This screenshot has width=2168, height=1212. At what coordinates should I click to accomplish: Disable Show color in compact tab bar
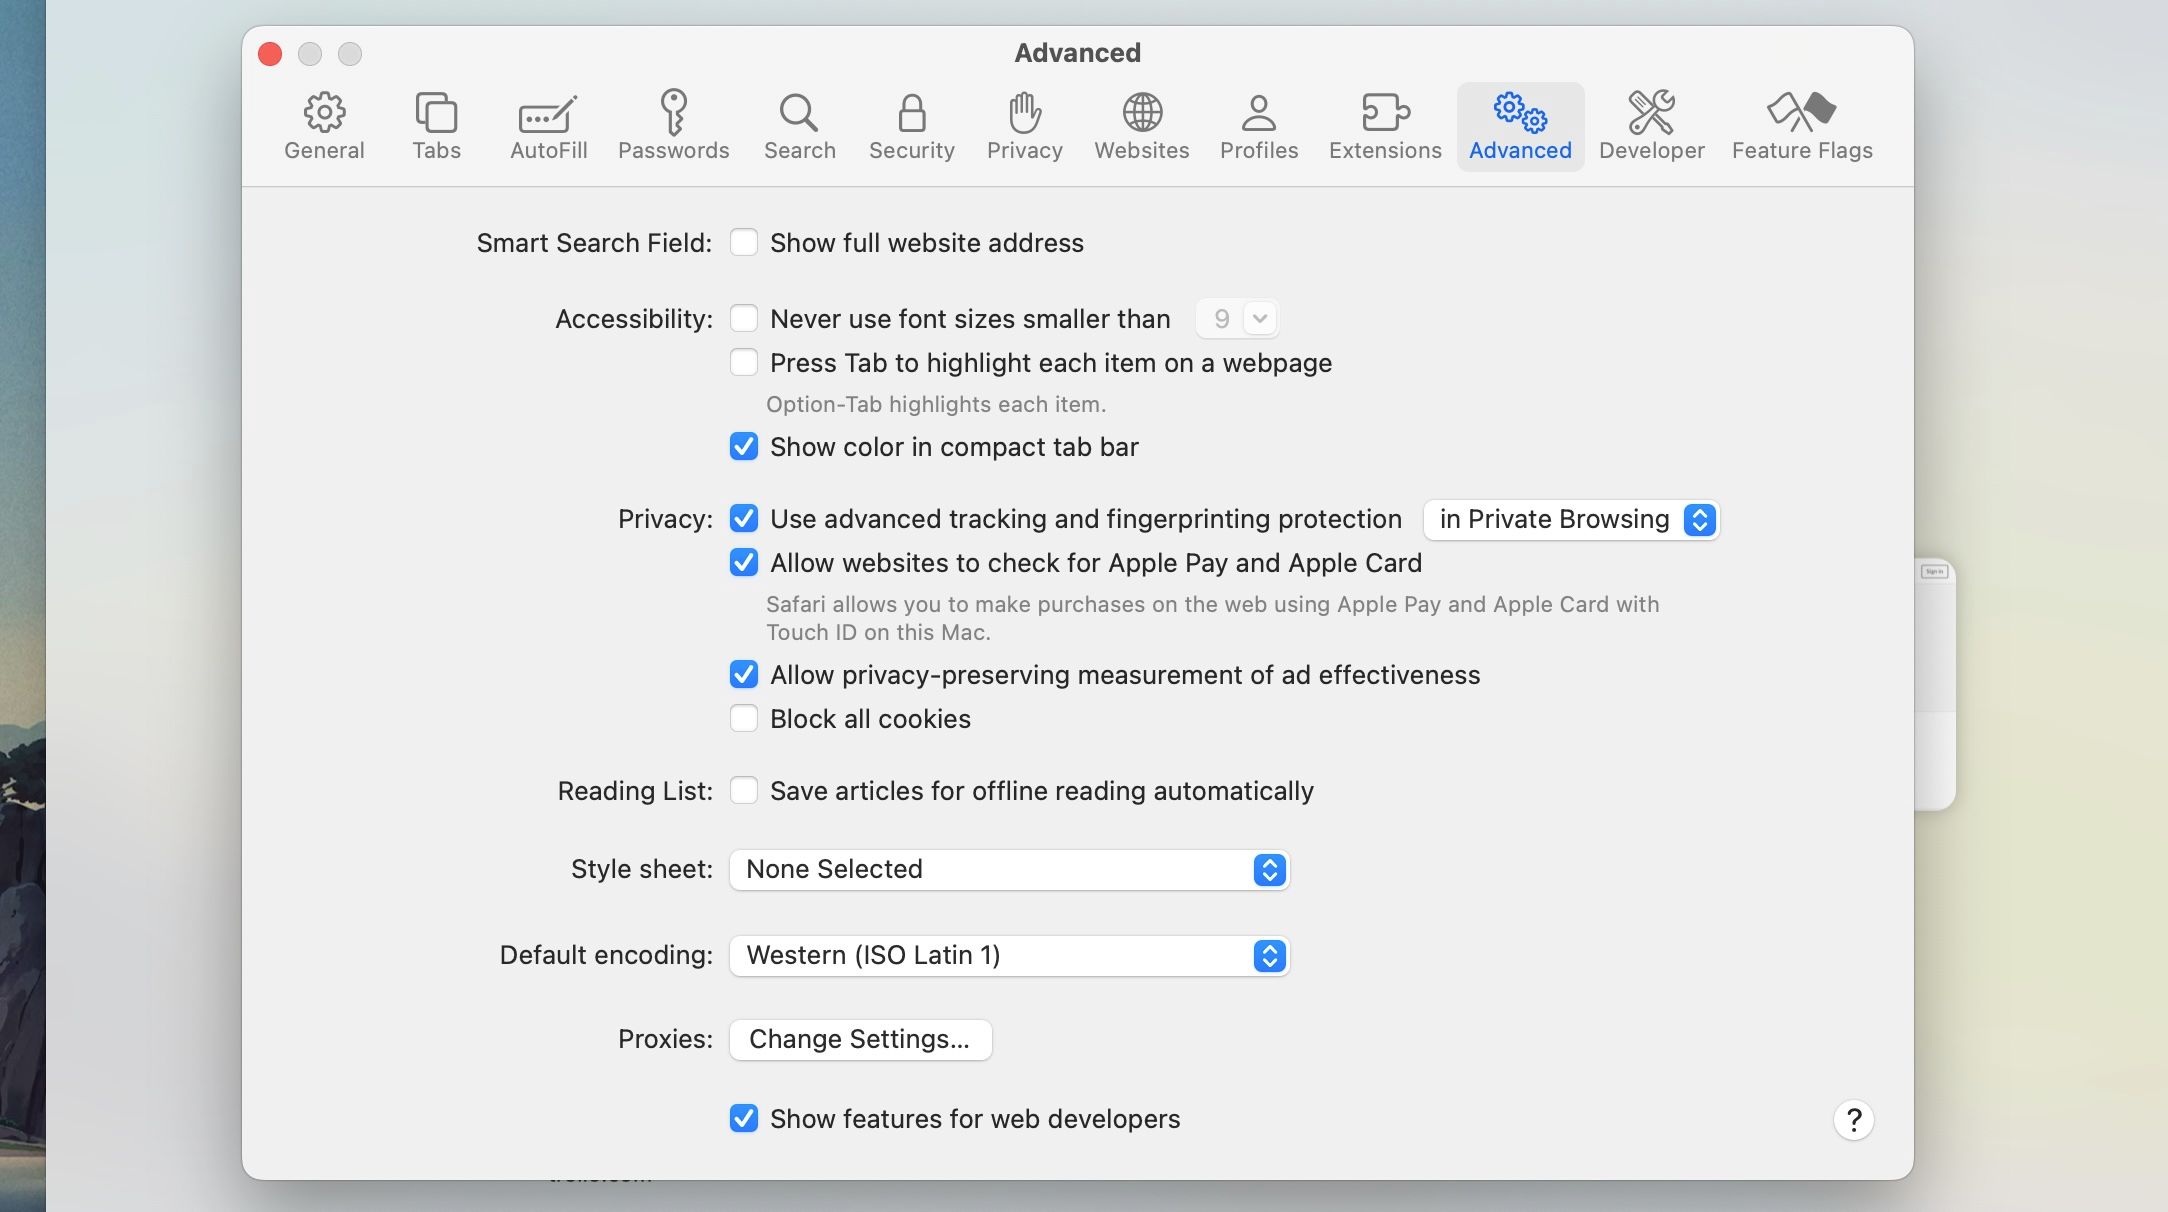(744, 447)
